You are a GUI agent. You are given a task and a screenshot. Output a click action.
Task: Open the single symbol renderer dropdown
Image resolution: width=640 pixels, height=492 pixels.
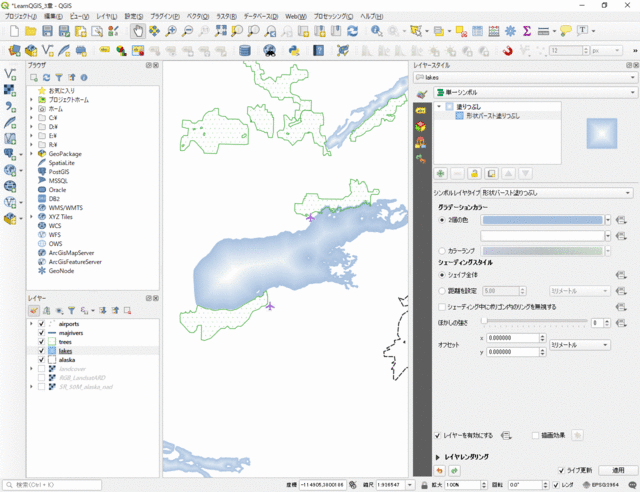point(535,92)
